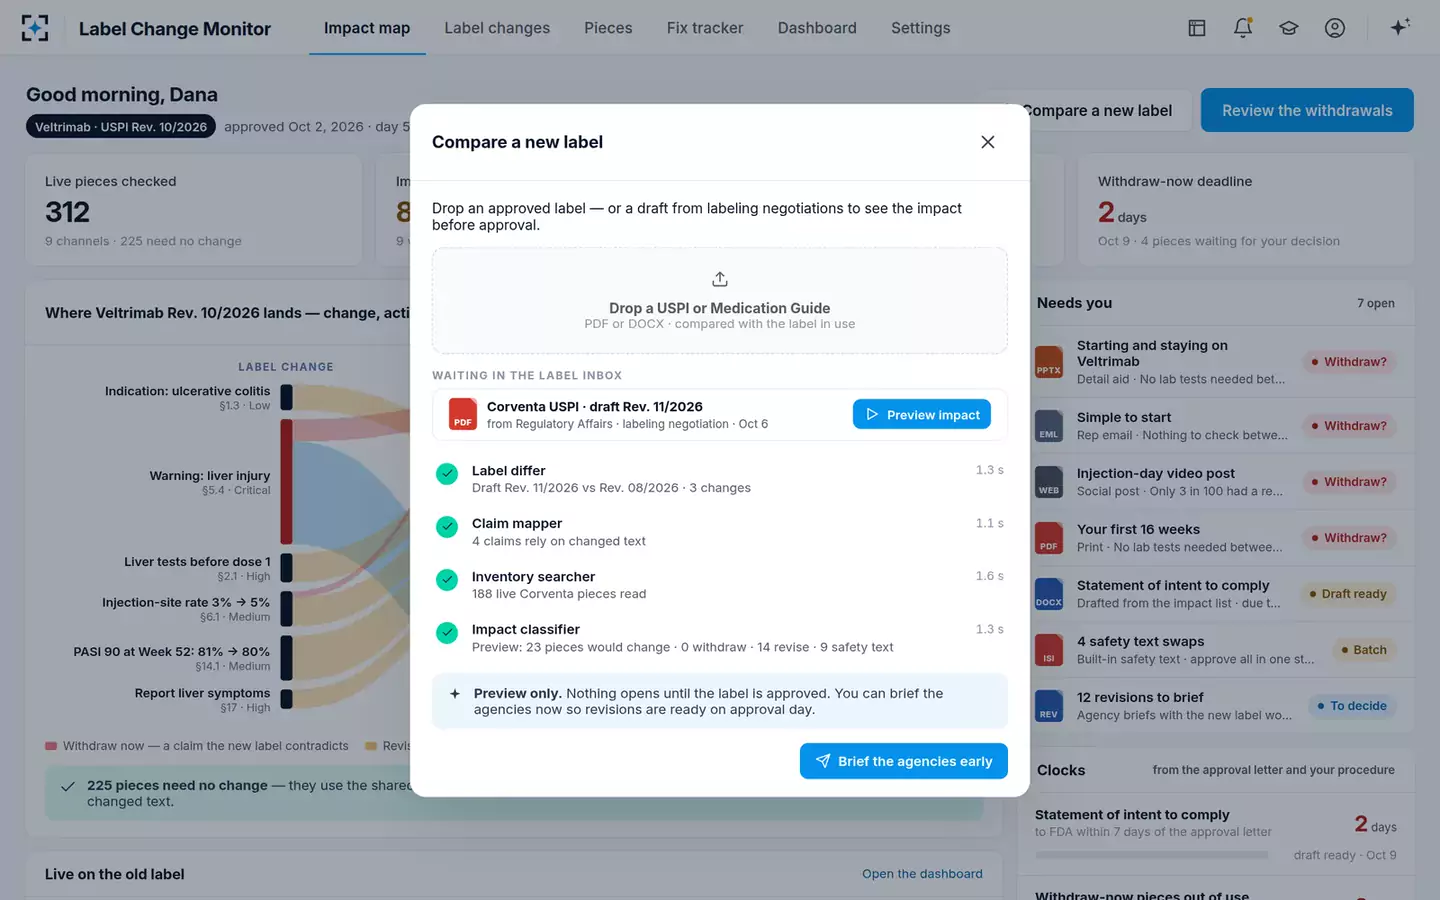Click the Inventory searcher green check icon

click(x=447, y=580)
